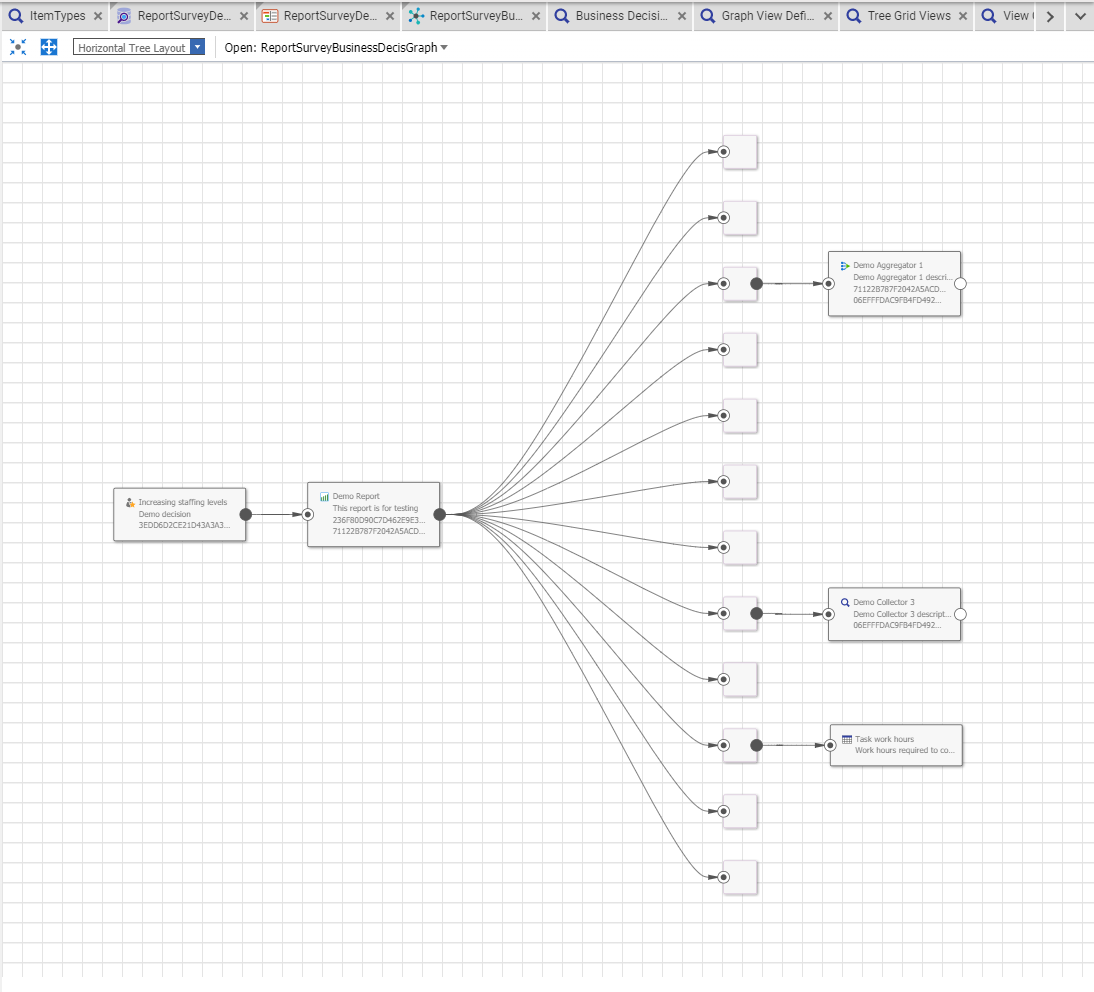Open the tab list chevron dropdown
Image resolution: width=1094 pixels, height=992 pixels.
[1080, 16]
